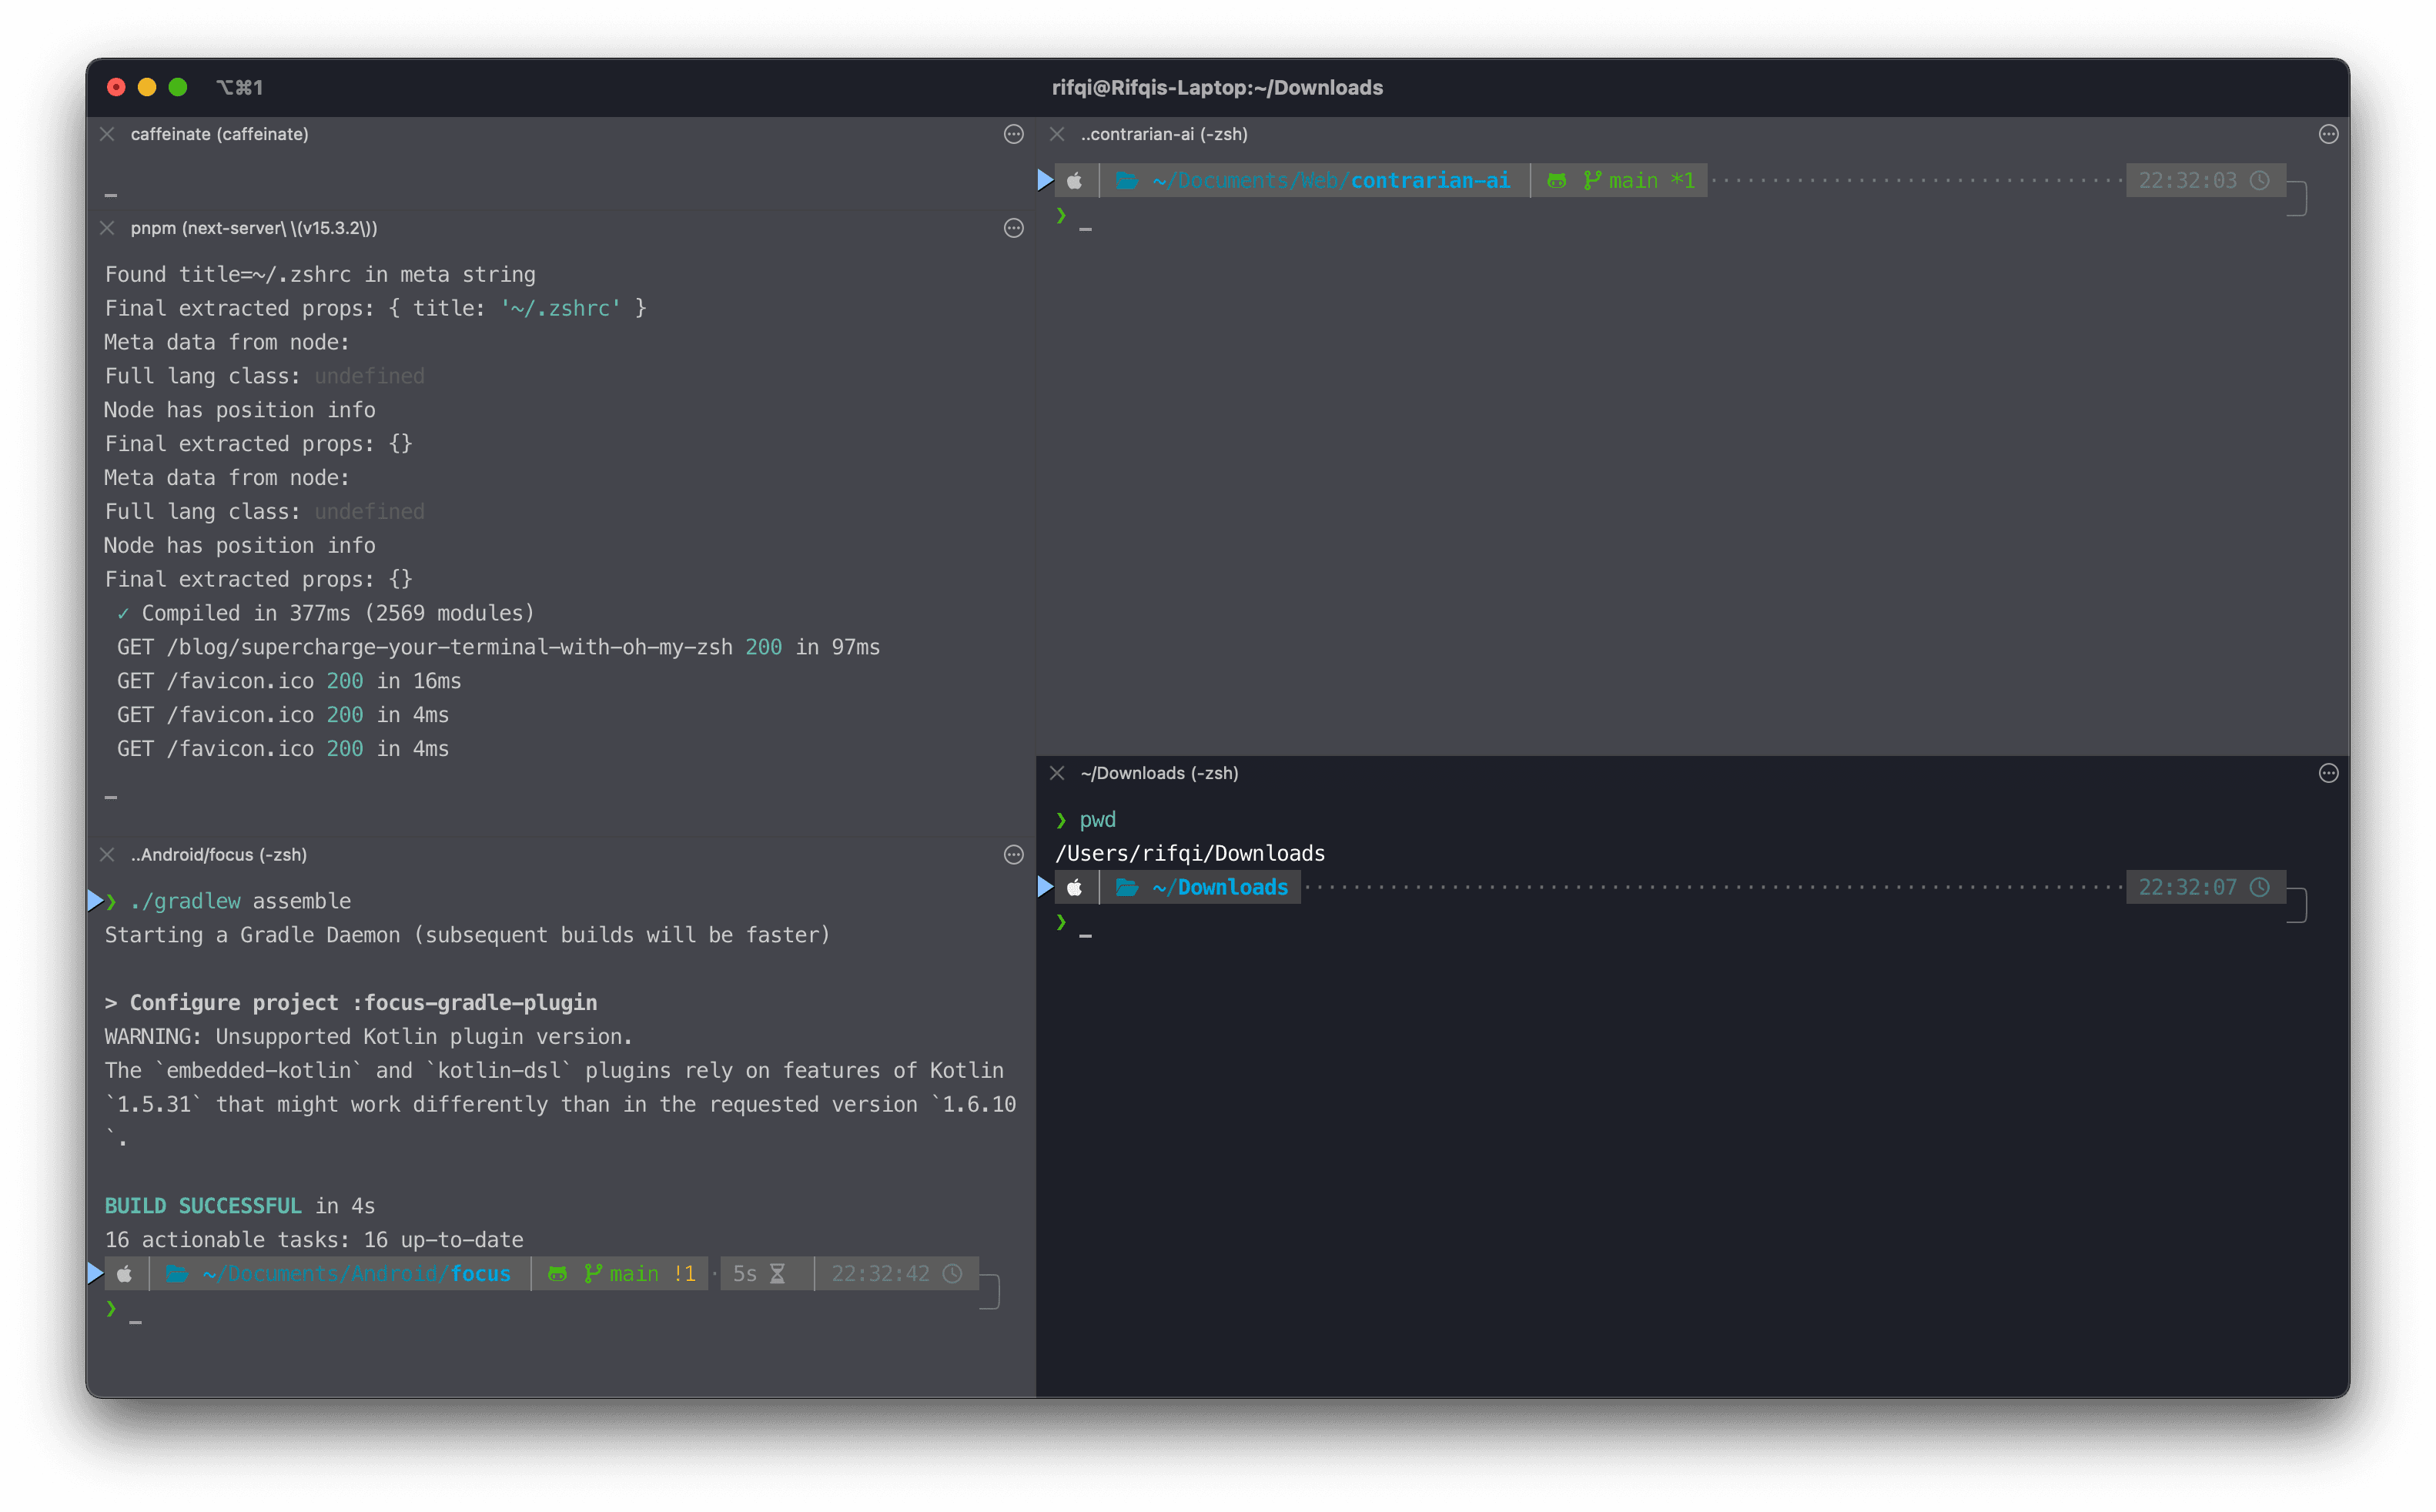The width and height of the screenshot is (2436, 1512).
Task: Click the Apple icon in the contrarian-ai prompt
Action: [1075, 180]
